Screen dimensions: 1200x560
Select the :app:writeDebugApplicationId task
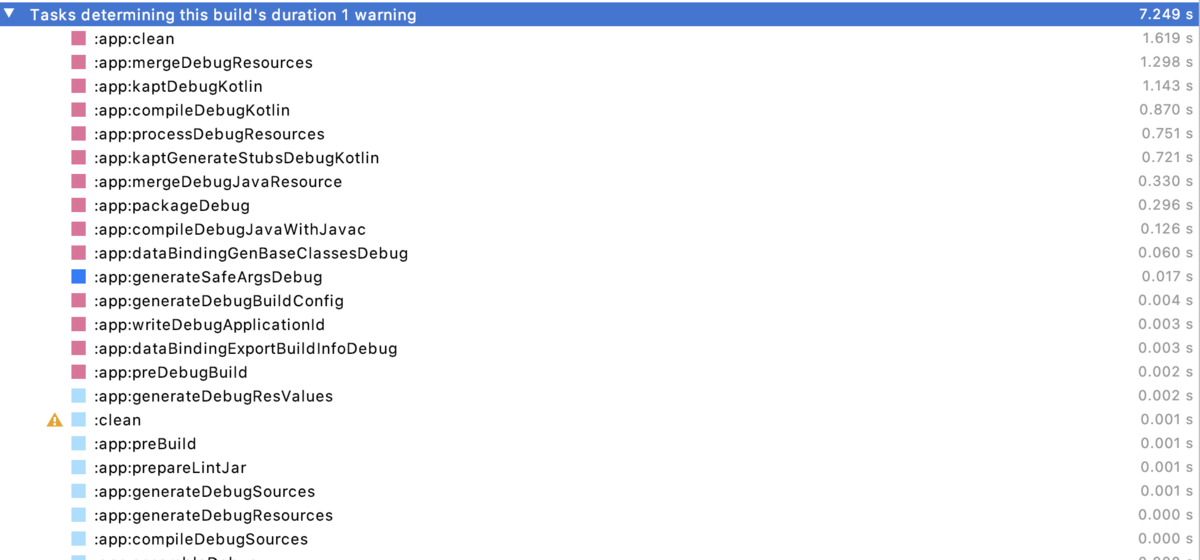pos(600,325)
